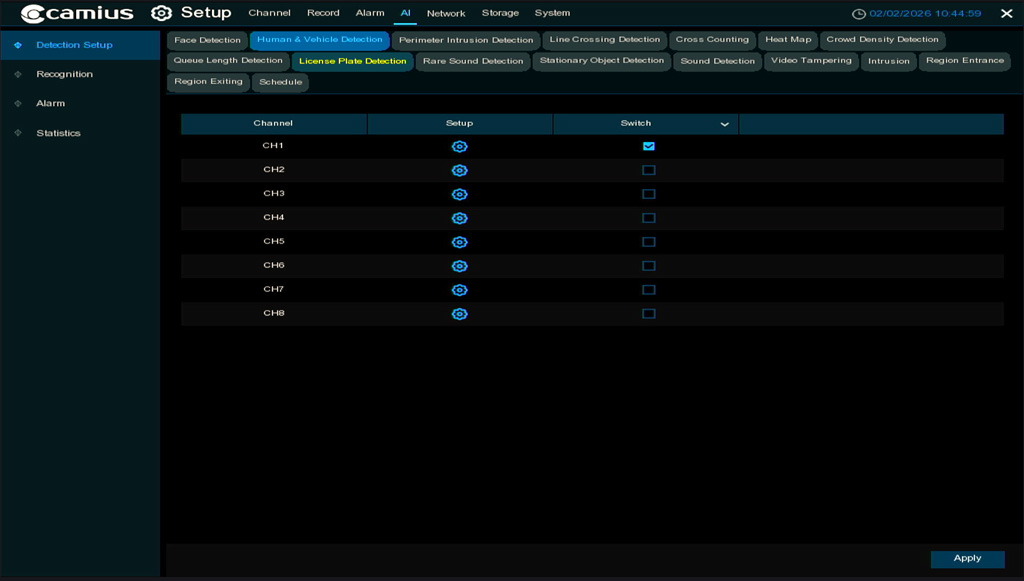Enable the CH2 switch checkbox
This screenshot has width=1024, height=581.
pos(649,171)
